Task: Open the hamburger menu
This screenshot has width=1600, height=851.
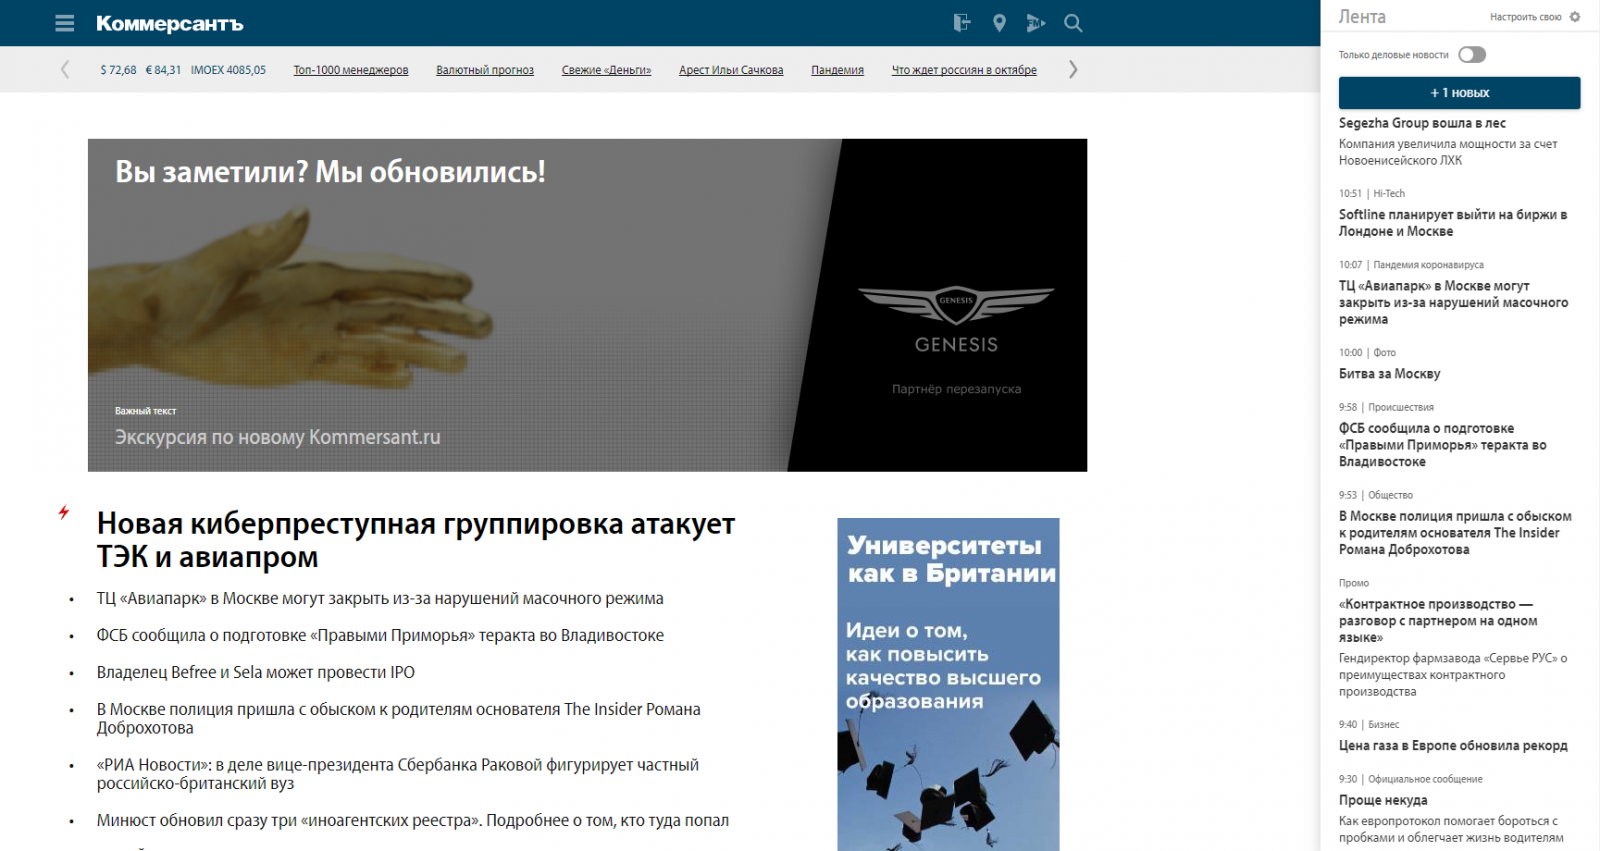Action: coord(65,23)
